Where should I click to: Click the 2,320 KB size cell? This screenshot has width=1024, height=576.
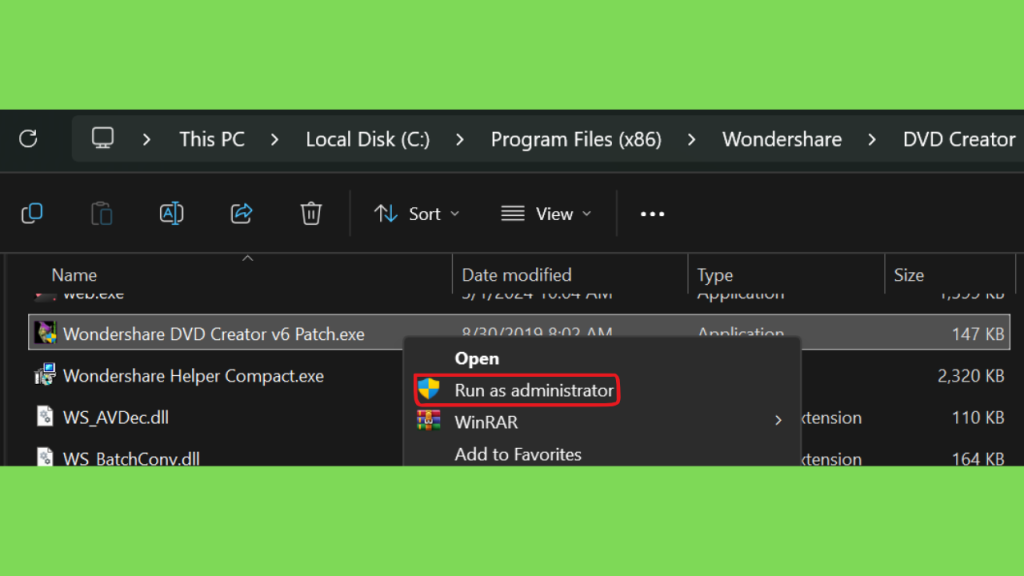[x=971, y=376]
